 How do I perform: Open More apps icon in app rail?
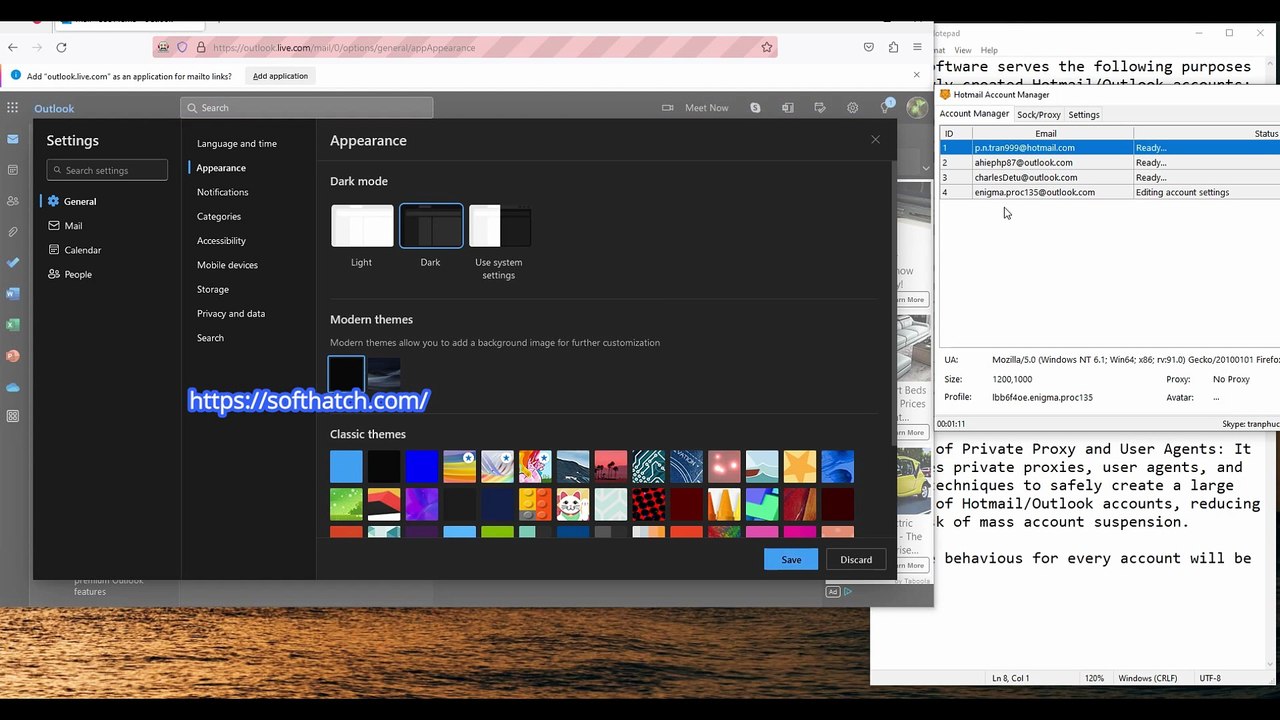coord(13,416)
